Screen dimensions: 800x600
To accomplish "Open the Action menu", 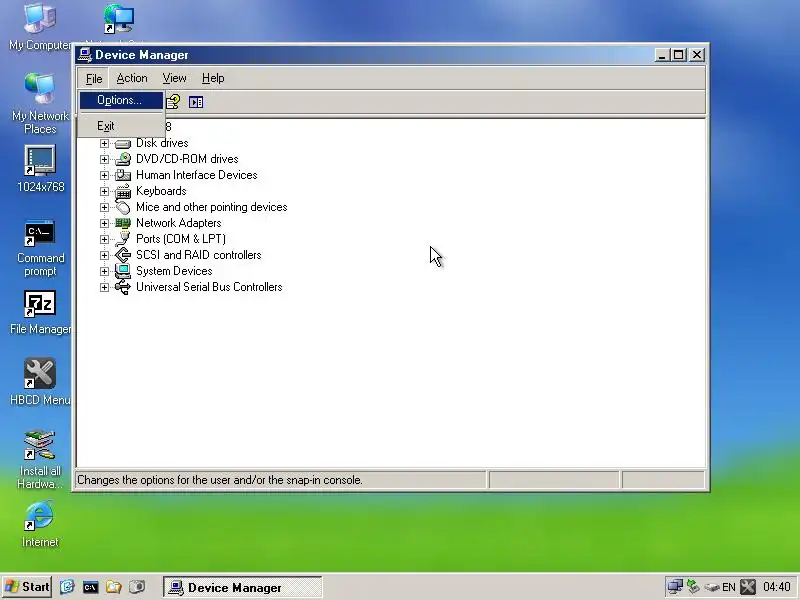I will (x=132, y=78).
